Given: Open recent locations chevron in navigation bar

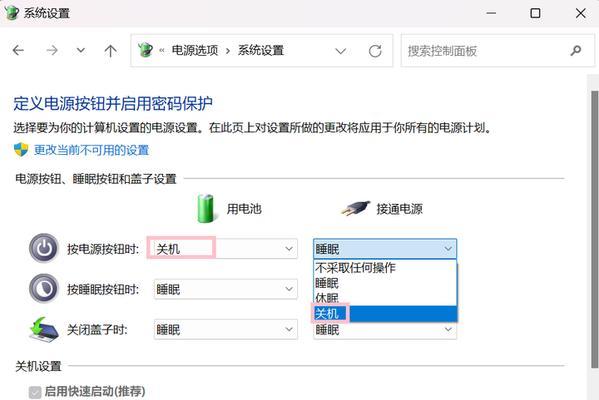Looking at the screenshot, I should 81,50.
